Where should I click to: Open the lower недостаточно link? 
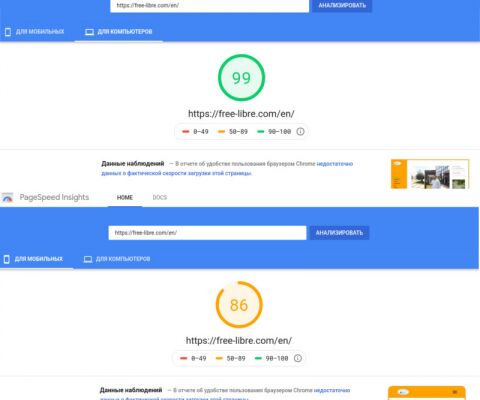[332, 390]
